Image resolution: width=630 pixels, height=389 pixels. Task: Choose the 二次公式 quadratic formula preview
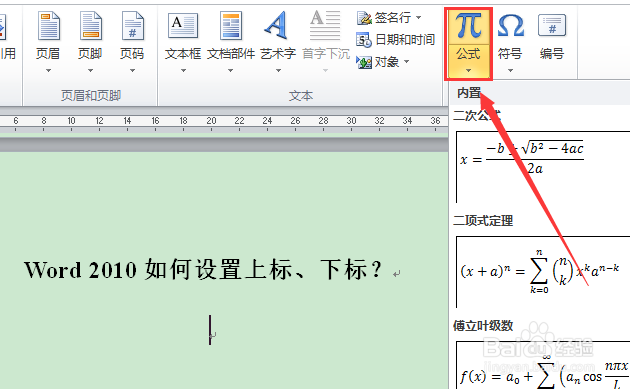tap(543, 167)
